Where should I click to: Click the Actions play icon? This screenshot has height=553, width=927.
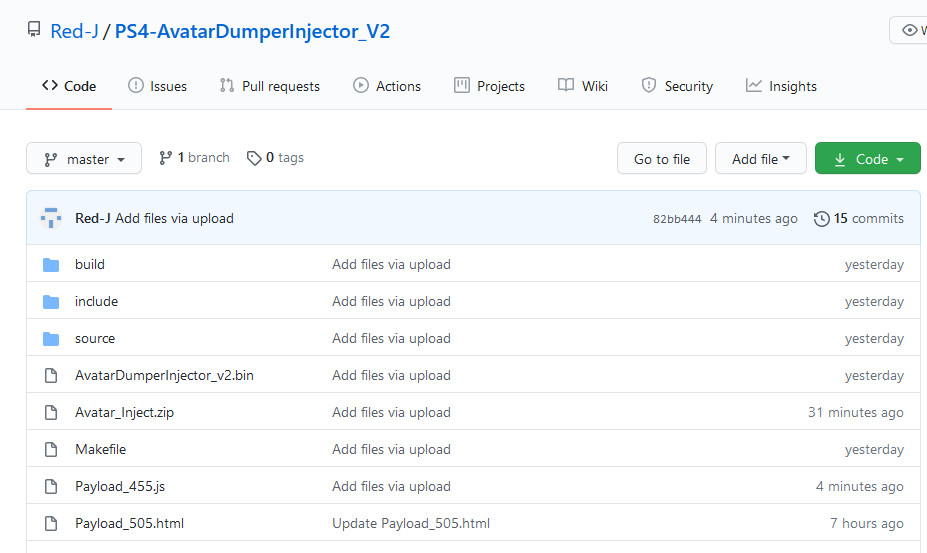[361, 85]
